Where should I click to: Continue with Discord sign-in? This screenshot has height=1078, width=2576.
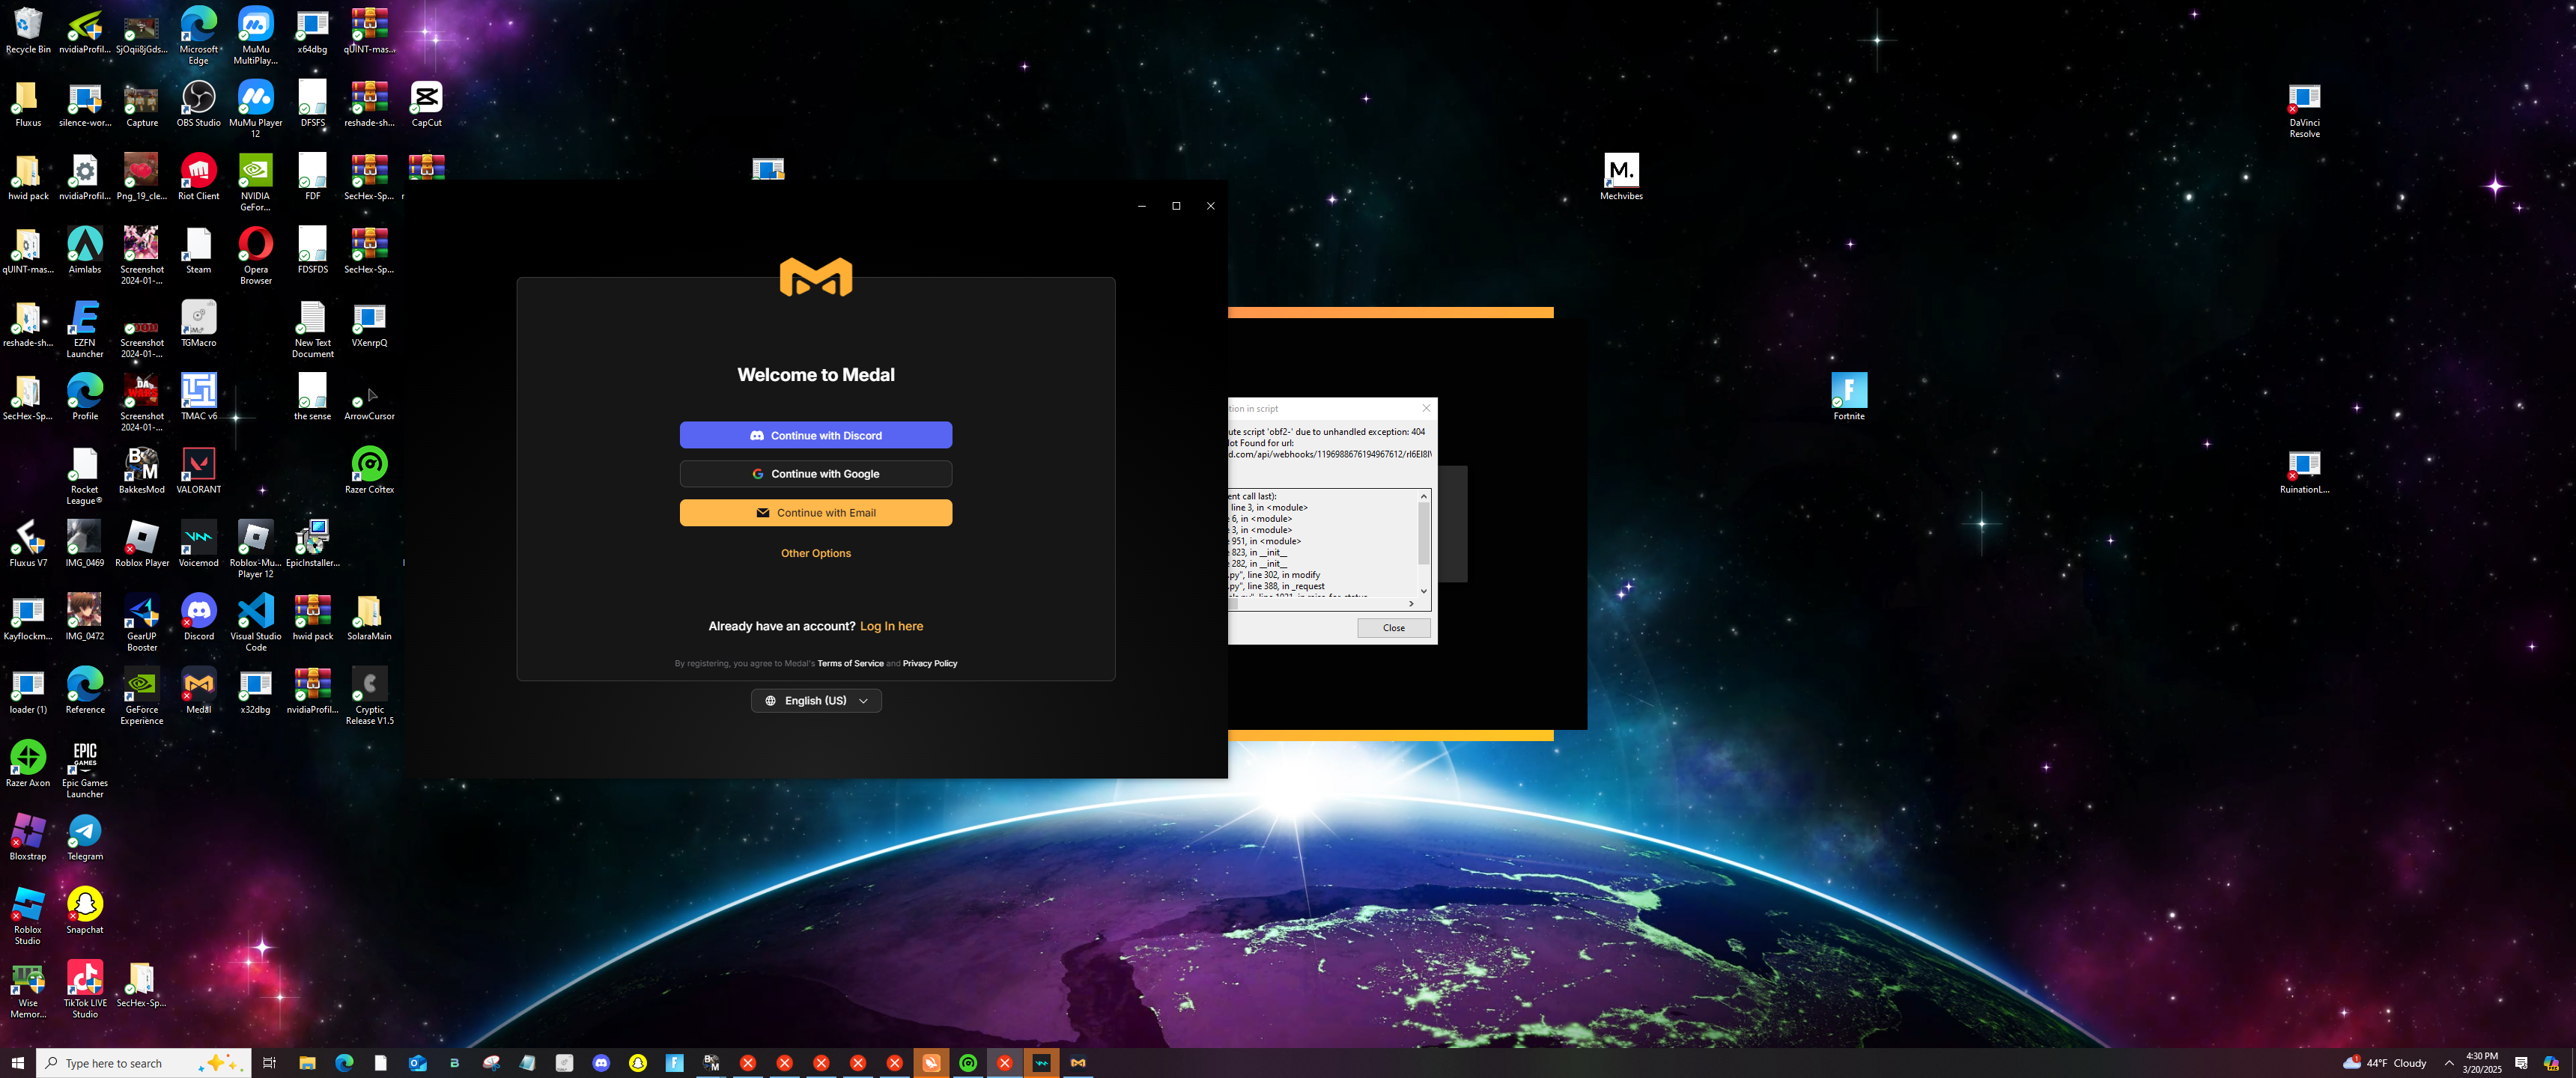(815, 435)
